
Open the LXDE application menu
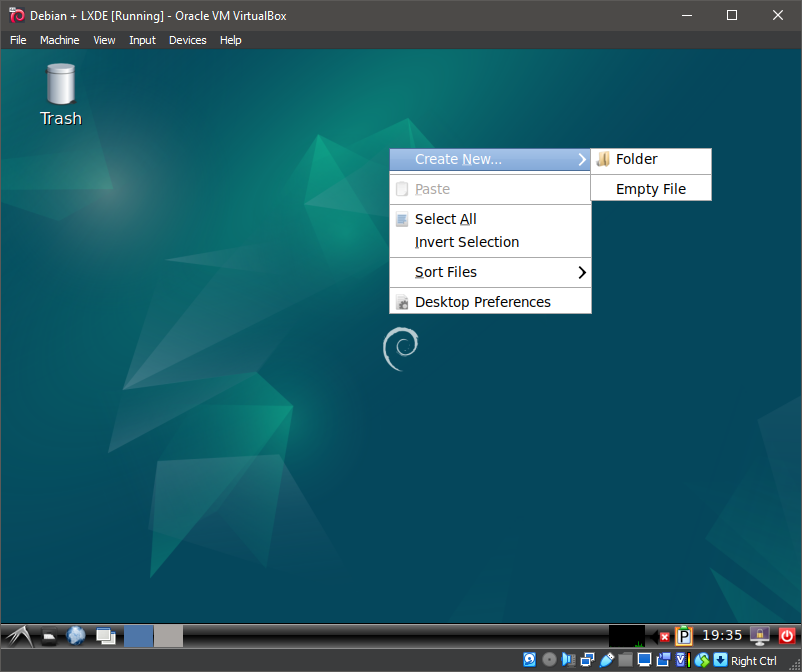(x=18, y=636)
